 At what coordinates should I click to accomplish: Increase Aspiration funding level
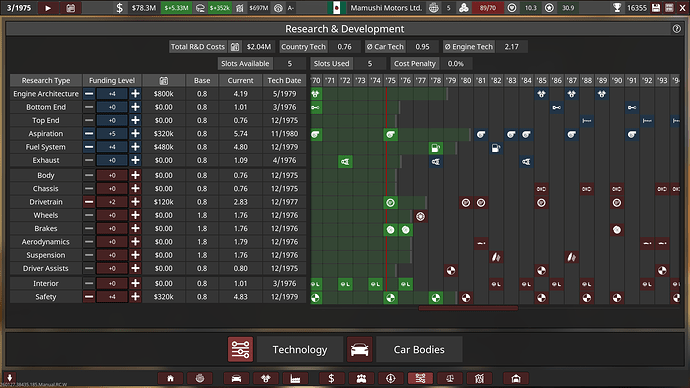point(136,133)
